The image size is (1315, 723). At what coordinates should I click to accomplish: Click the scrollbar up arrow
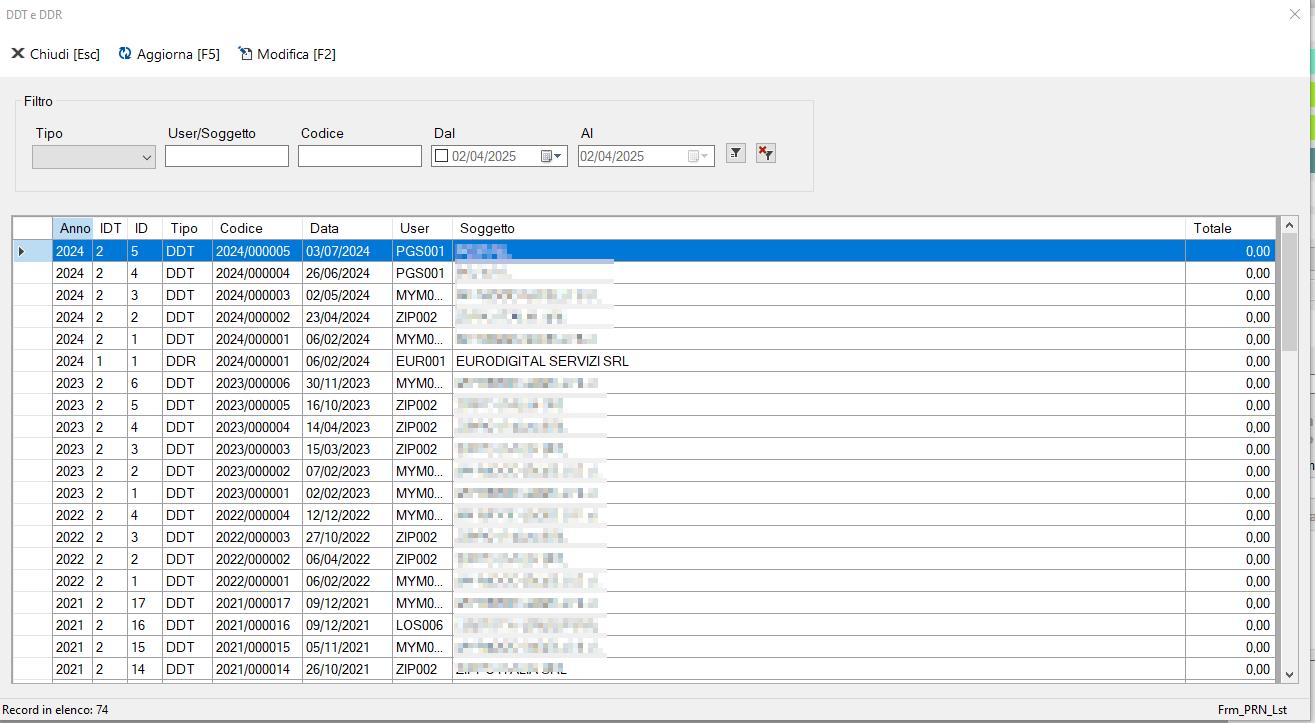point(1289,226)
